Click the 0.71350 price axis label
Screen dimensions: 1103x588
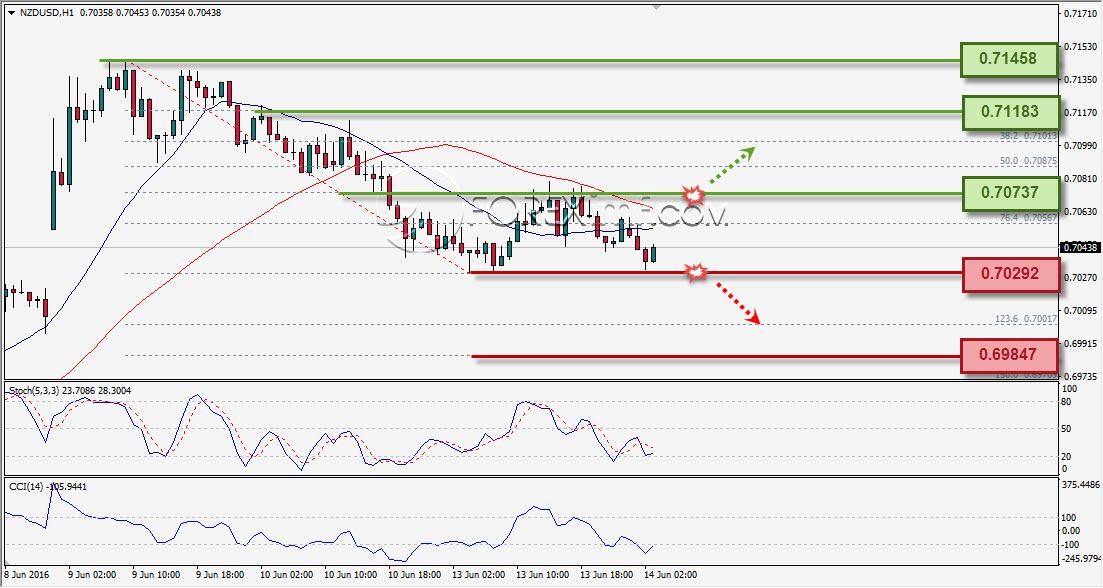1080,79
